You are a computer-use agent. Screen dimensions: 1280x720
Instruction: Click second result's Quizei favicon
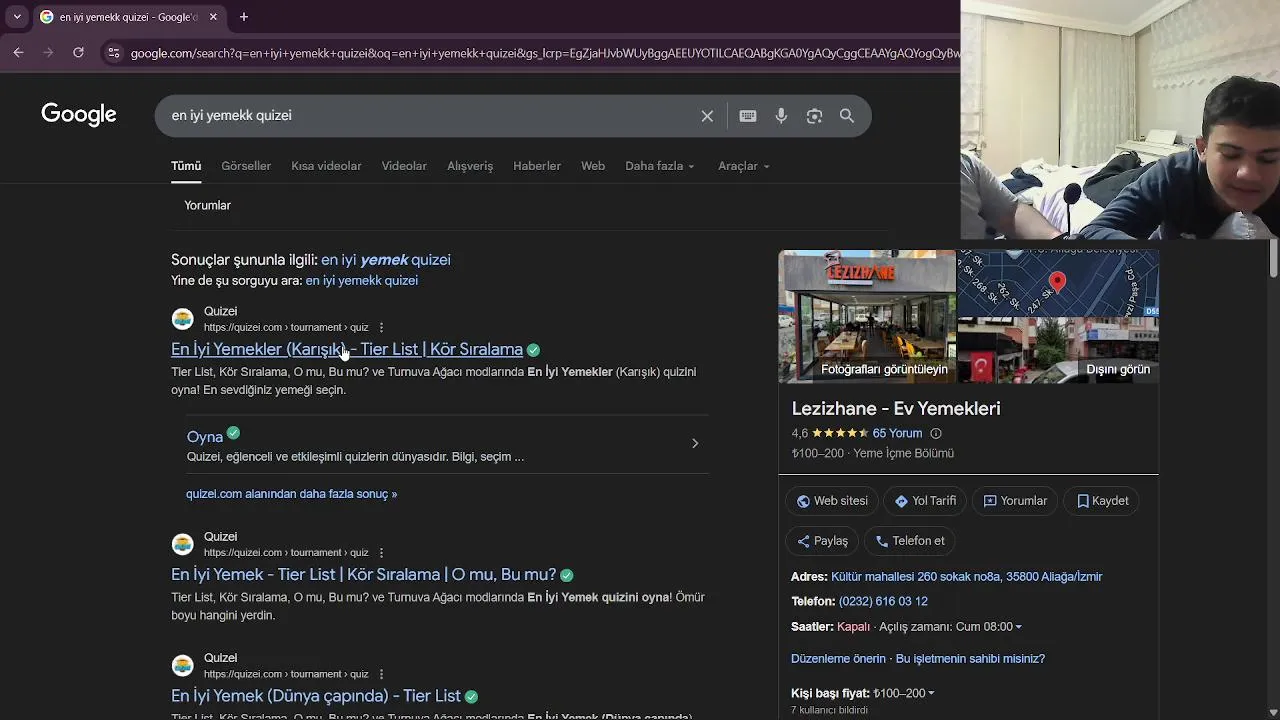click(x=182, y=544)
